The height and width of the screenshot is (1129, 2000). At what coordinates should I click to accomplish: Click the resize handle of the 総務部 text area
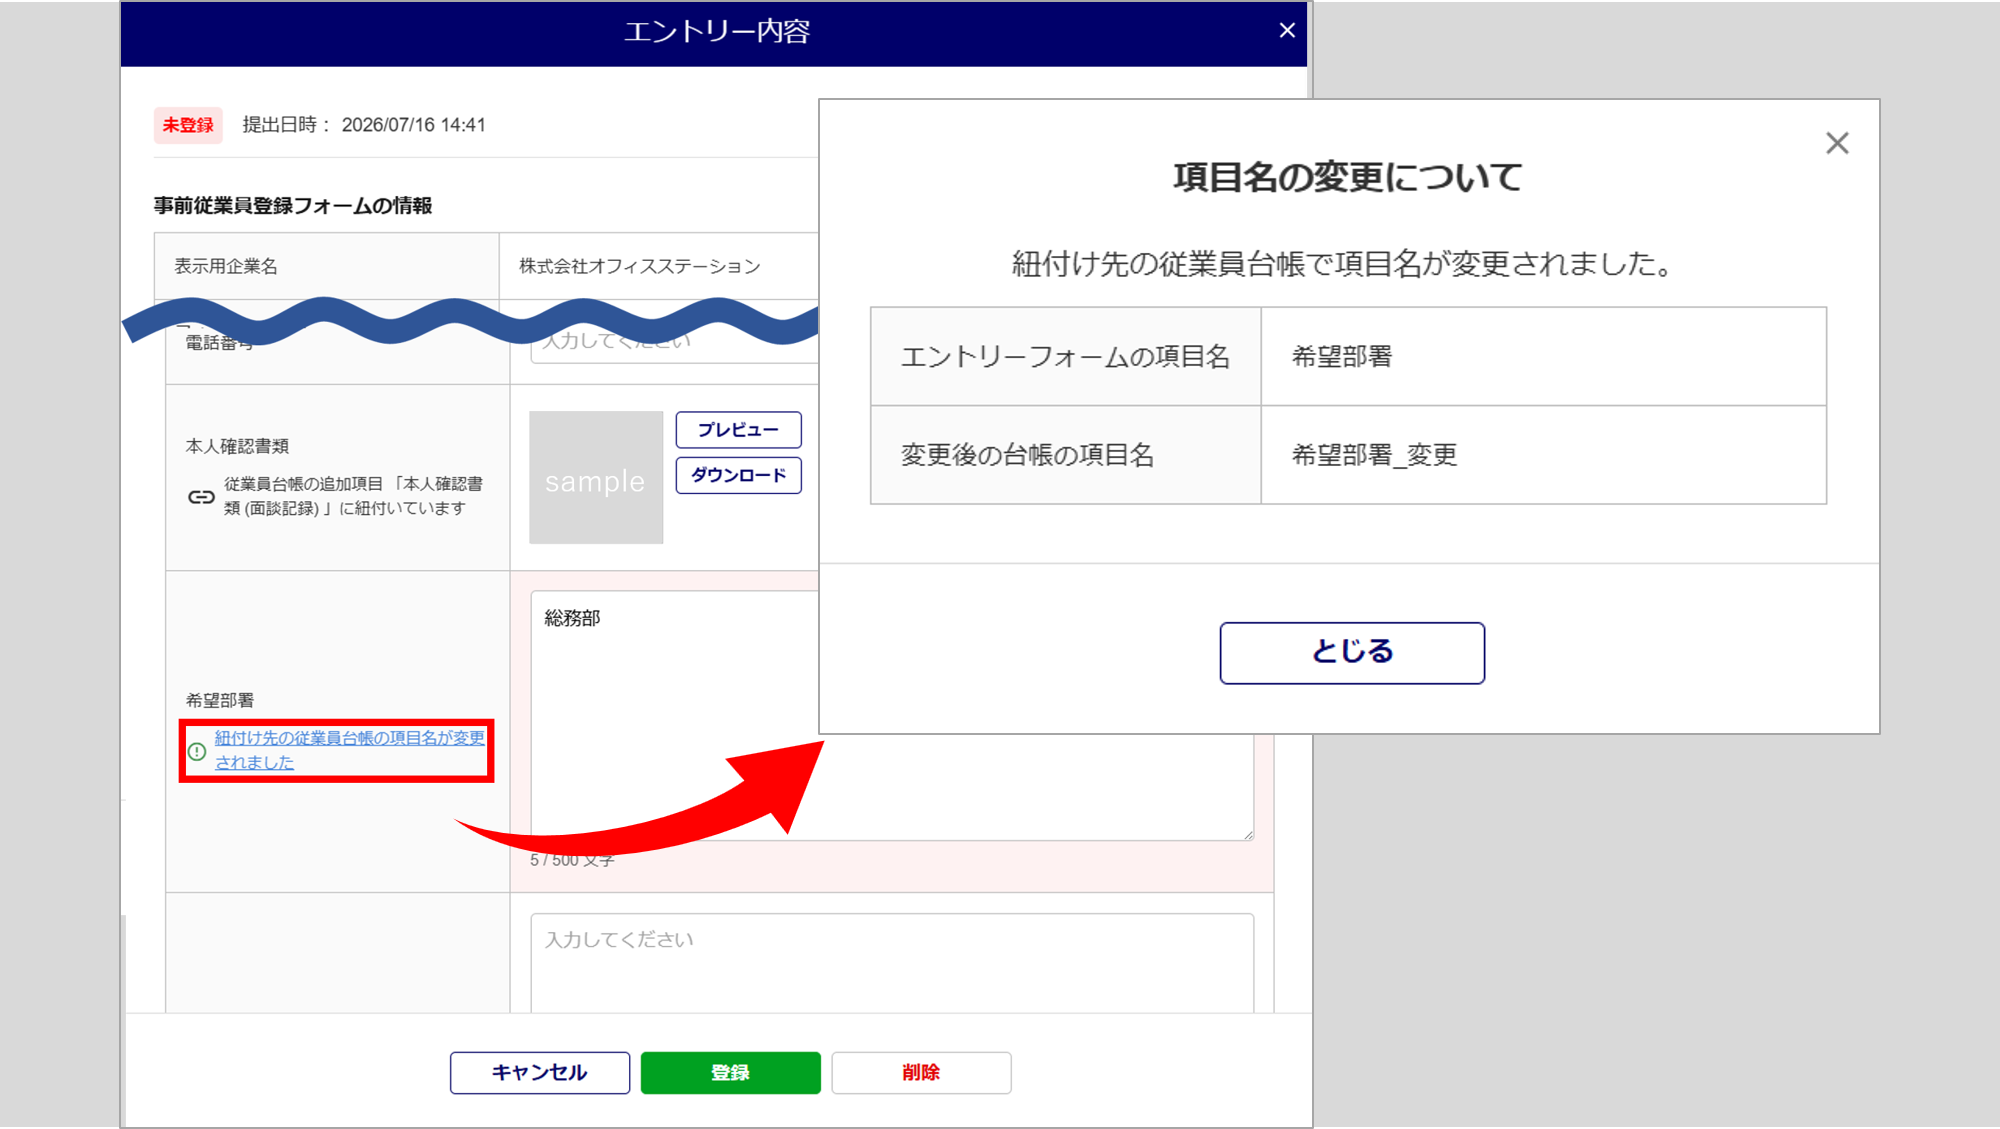[1248, 835]
